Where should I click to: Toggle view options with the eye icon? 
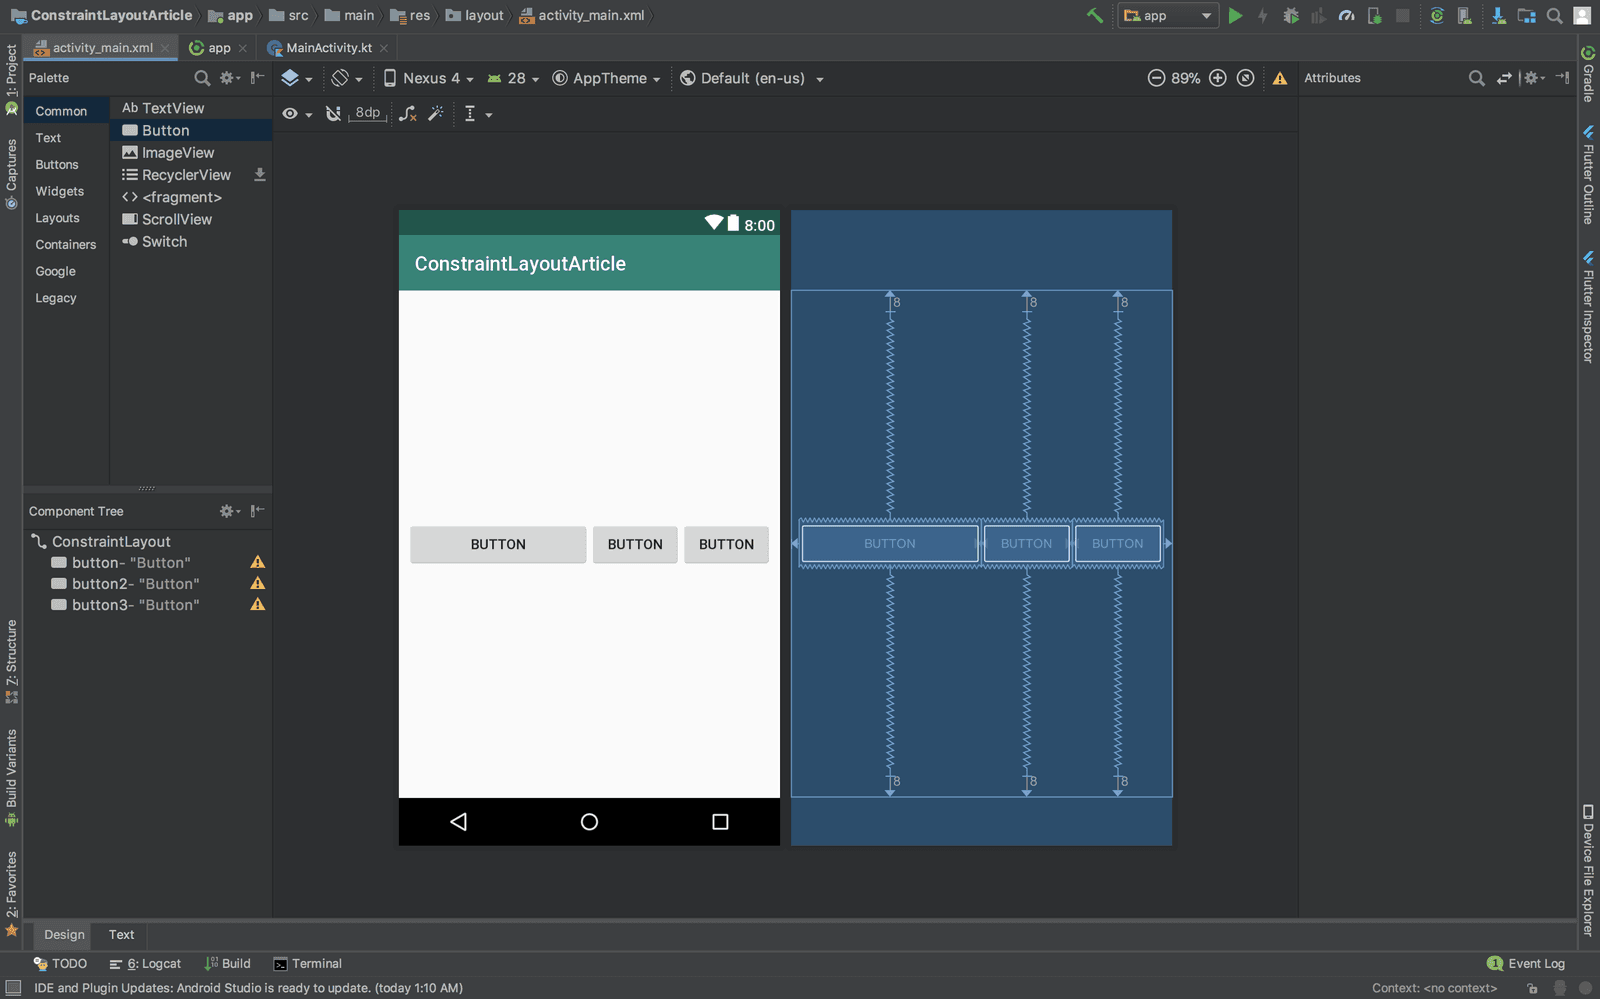289,114
